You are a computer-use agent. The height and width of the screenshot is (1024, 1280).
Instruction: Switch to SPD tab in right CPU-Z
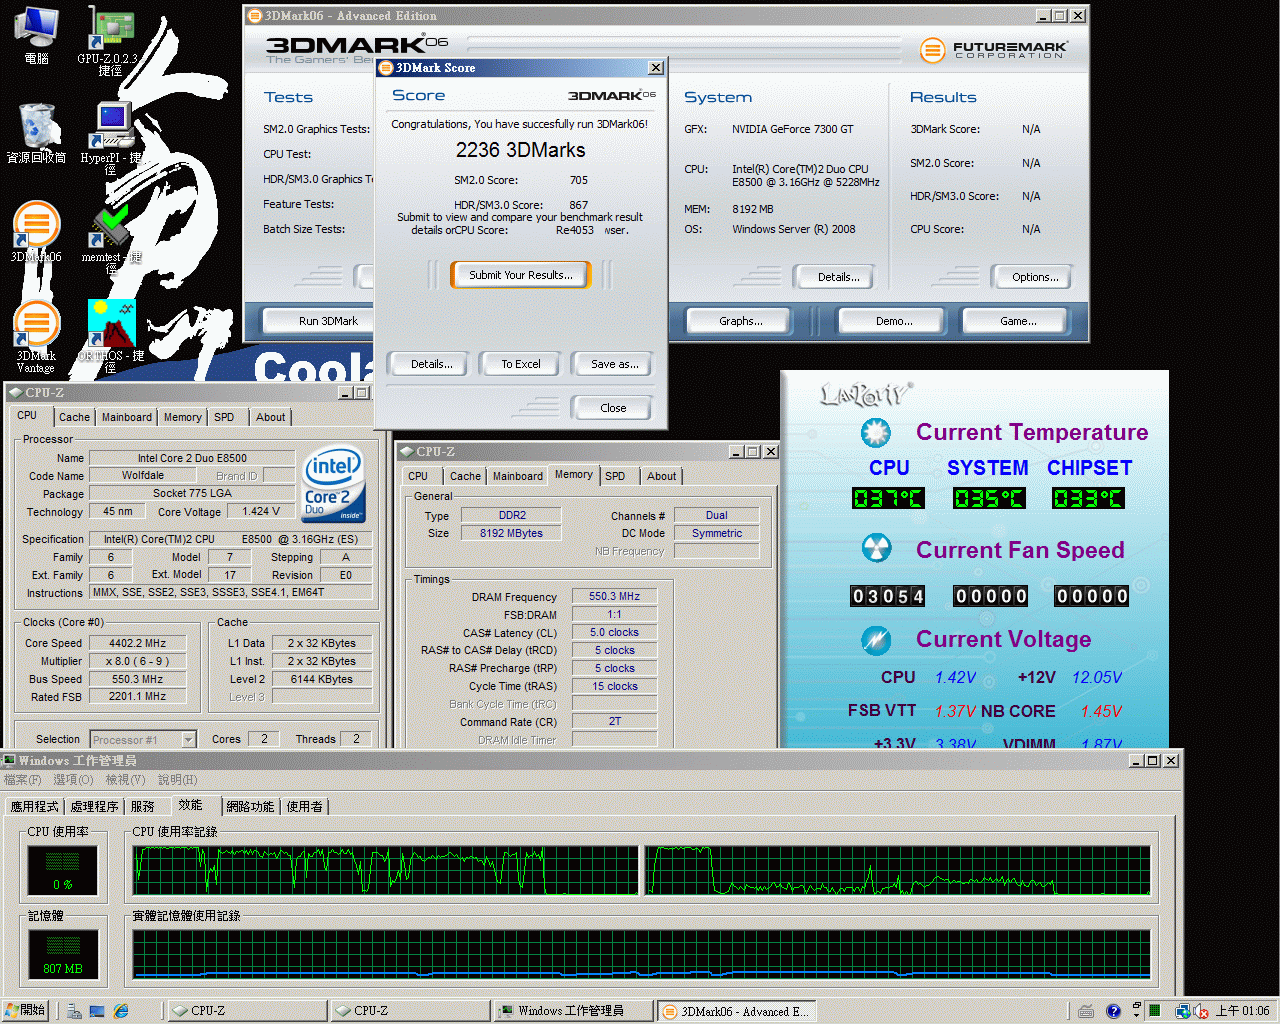pyautogui.click(x=615, y=476)
